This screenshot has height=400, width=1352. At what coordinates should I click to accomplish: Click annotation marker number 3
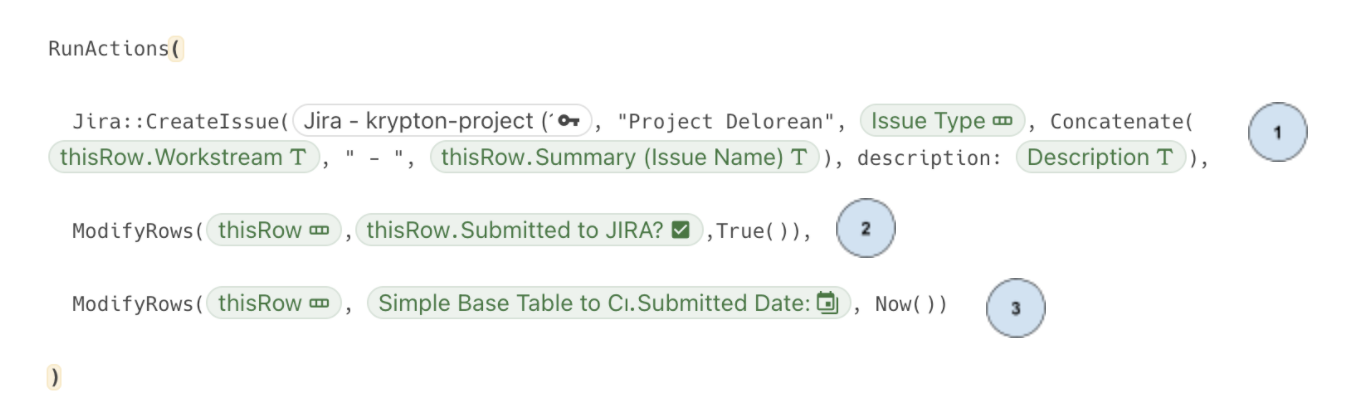tap(1017, 306)
